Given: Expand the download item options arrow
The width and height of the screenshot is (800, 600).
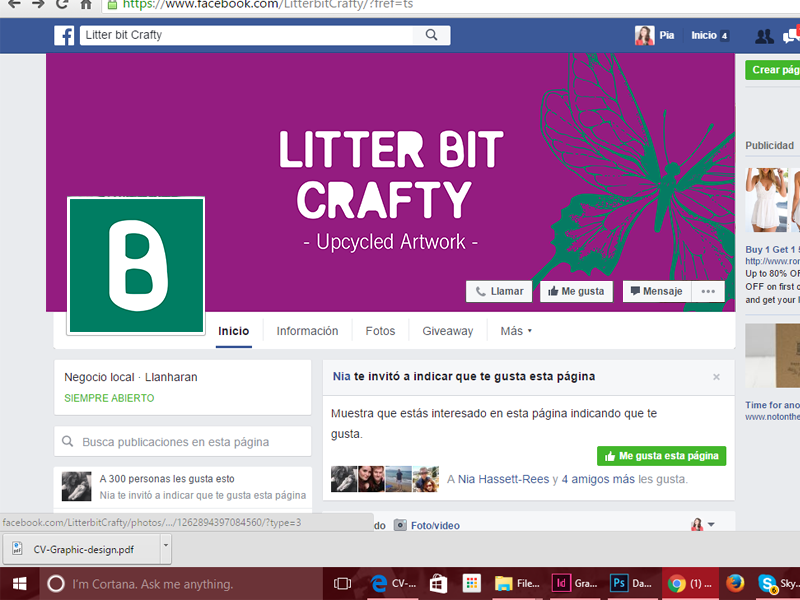Looking at the screenshot, I should (166, 549).
